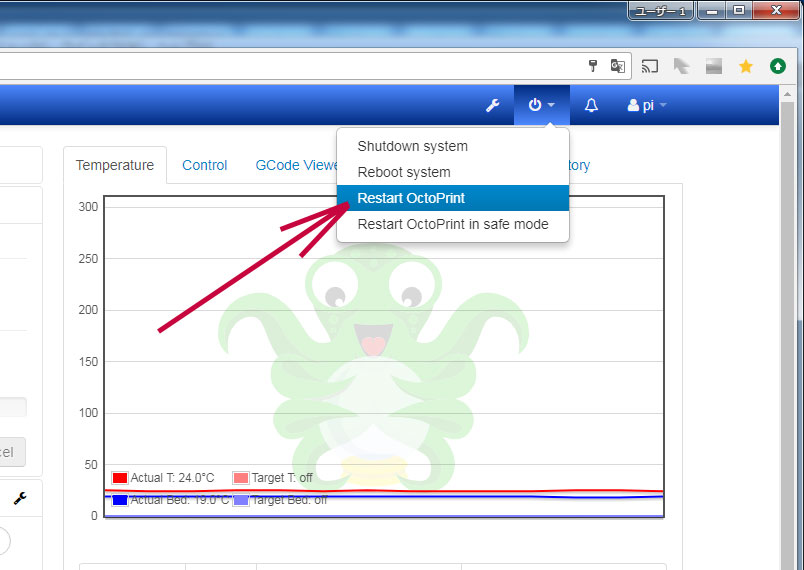Click the green up-arrow extension icon

pos(778,66)
